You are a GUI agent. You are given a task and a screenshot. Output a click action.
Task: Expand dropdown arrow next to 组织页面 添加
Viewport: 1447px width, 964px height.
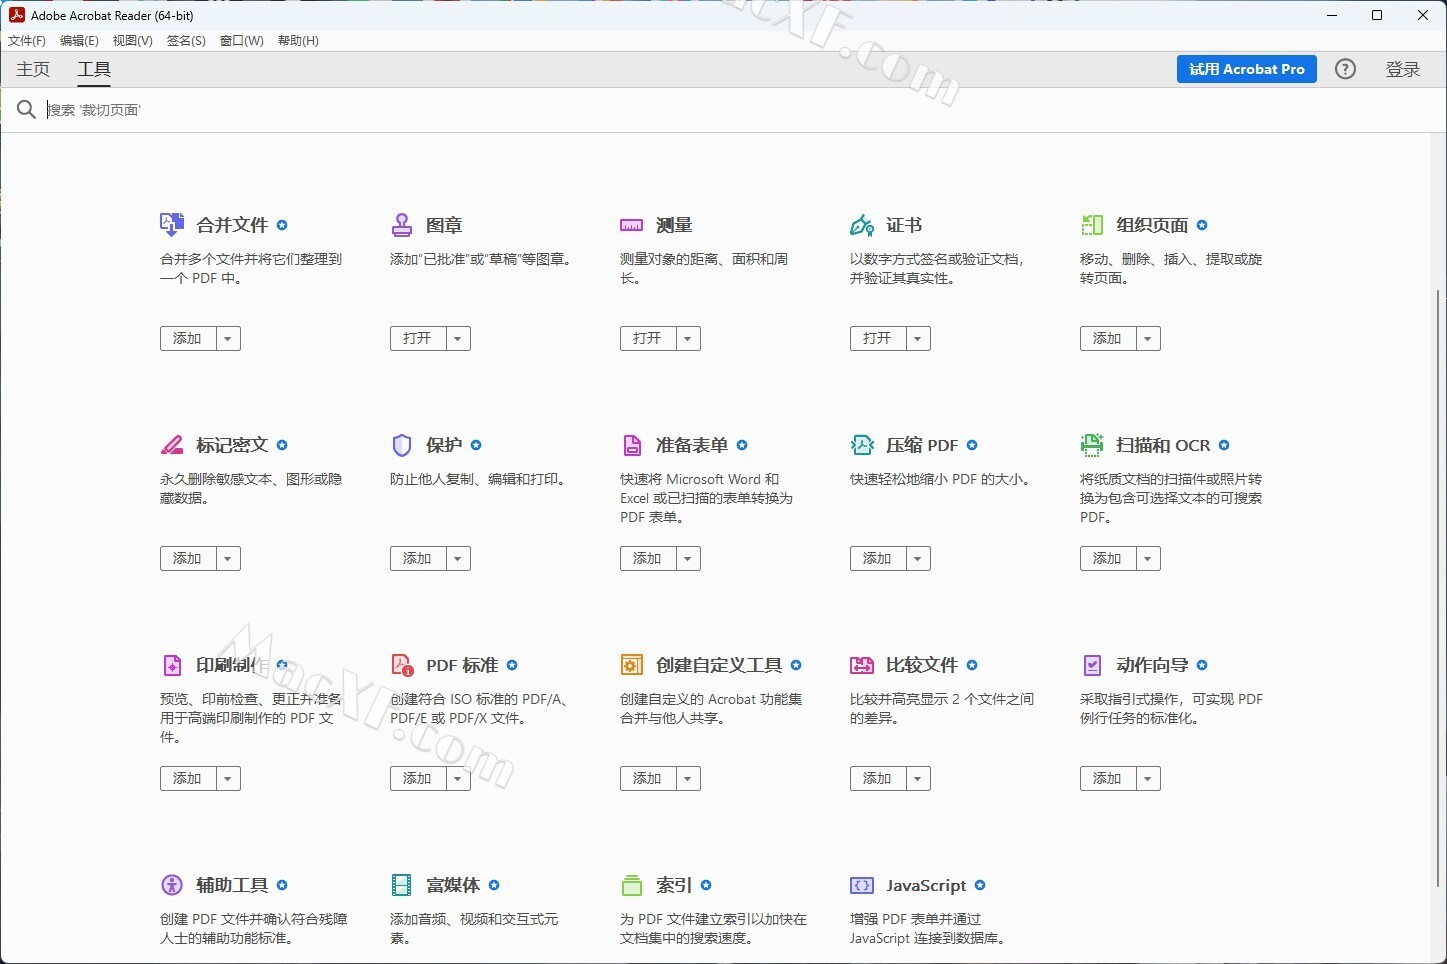pyautogui.click(x=1148, y=338)
